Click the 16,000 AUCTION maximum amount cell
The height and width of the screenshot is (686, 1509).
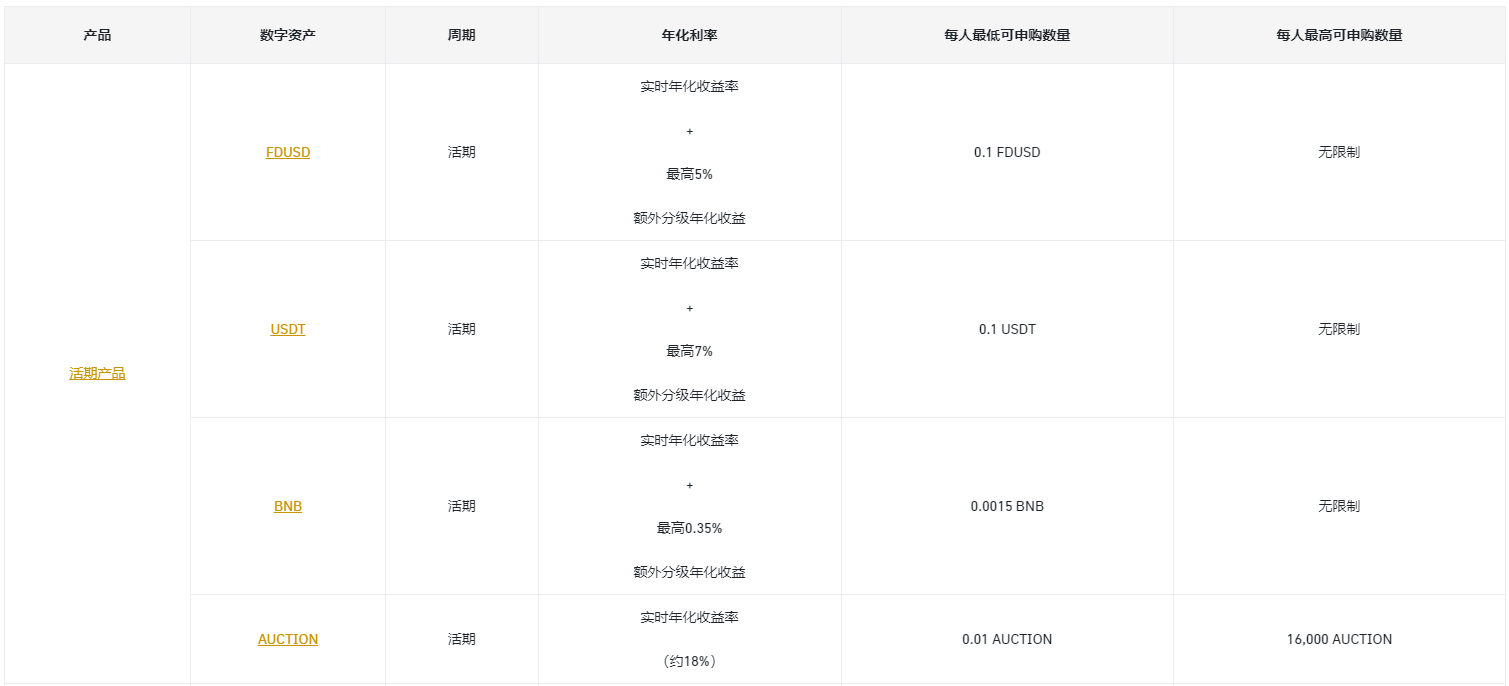[x=1339, y=639]
